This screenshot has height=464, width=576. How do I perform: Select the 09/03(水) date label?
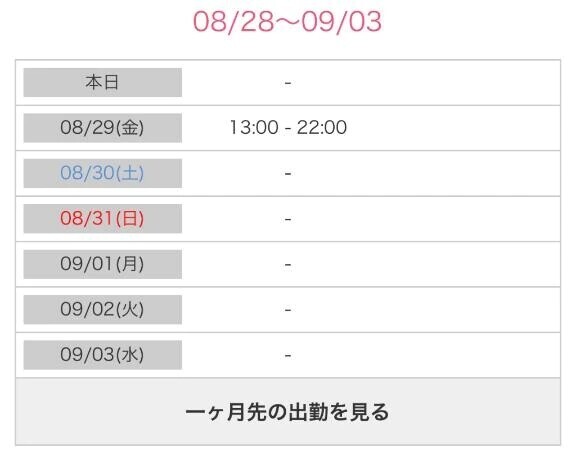(102, 355)
